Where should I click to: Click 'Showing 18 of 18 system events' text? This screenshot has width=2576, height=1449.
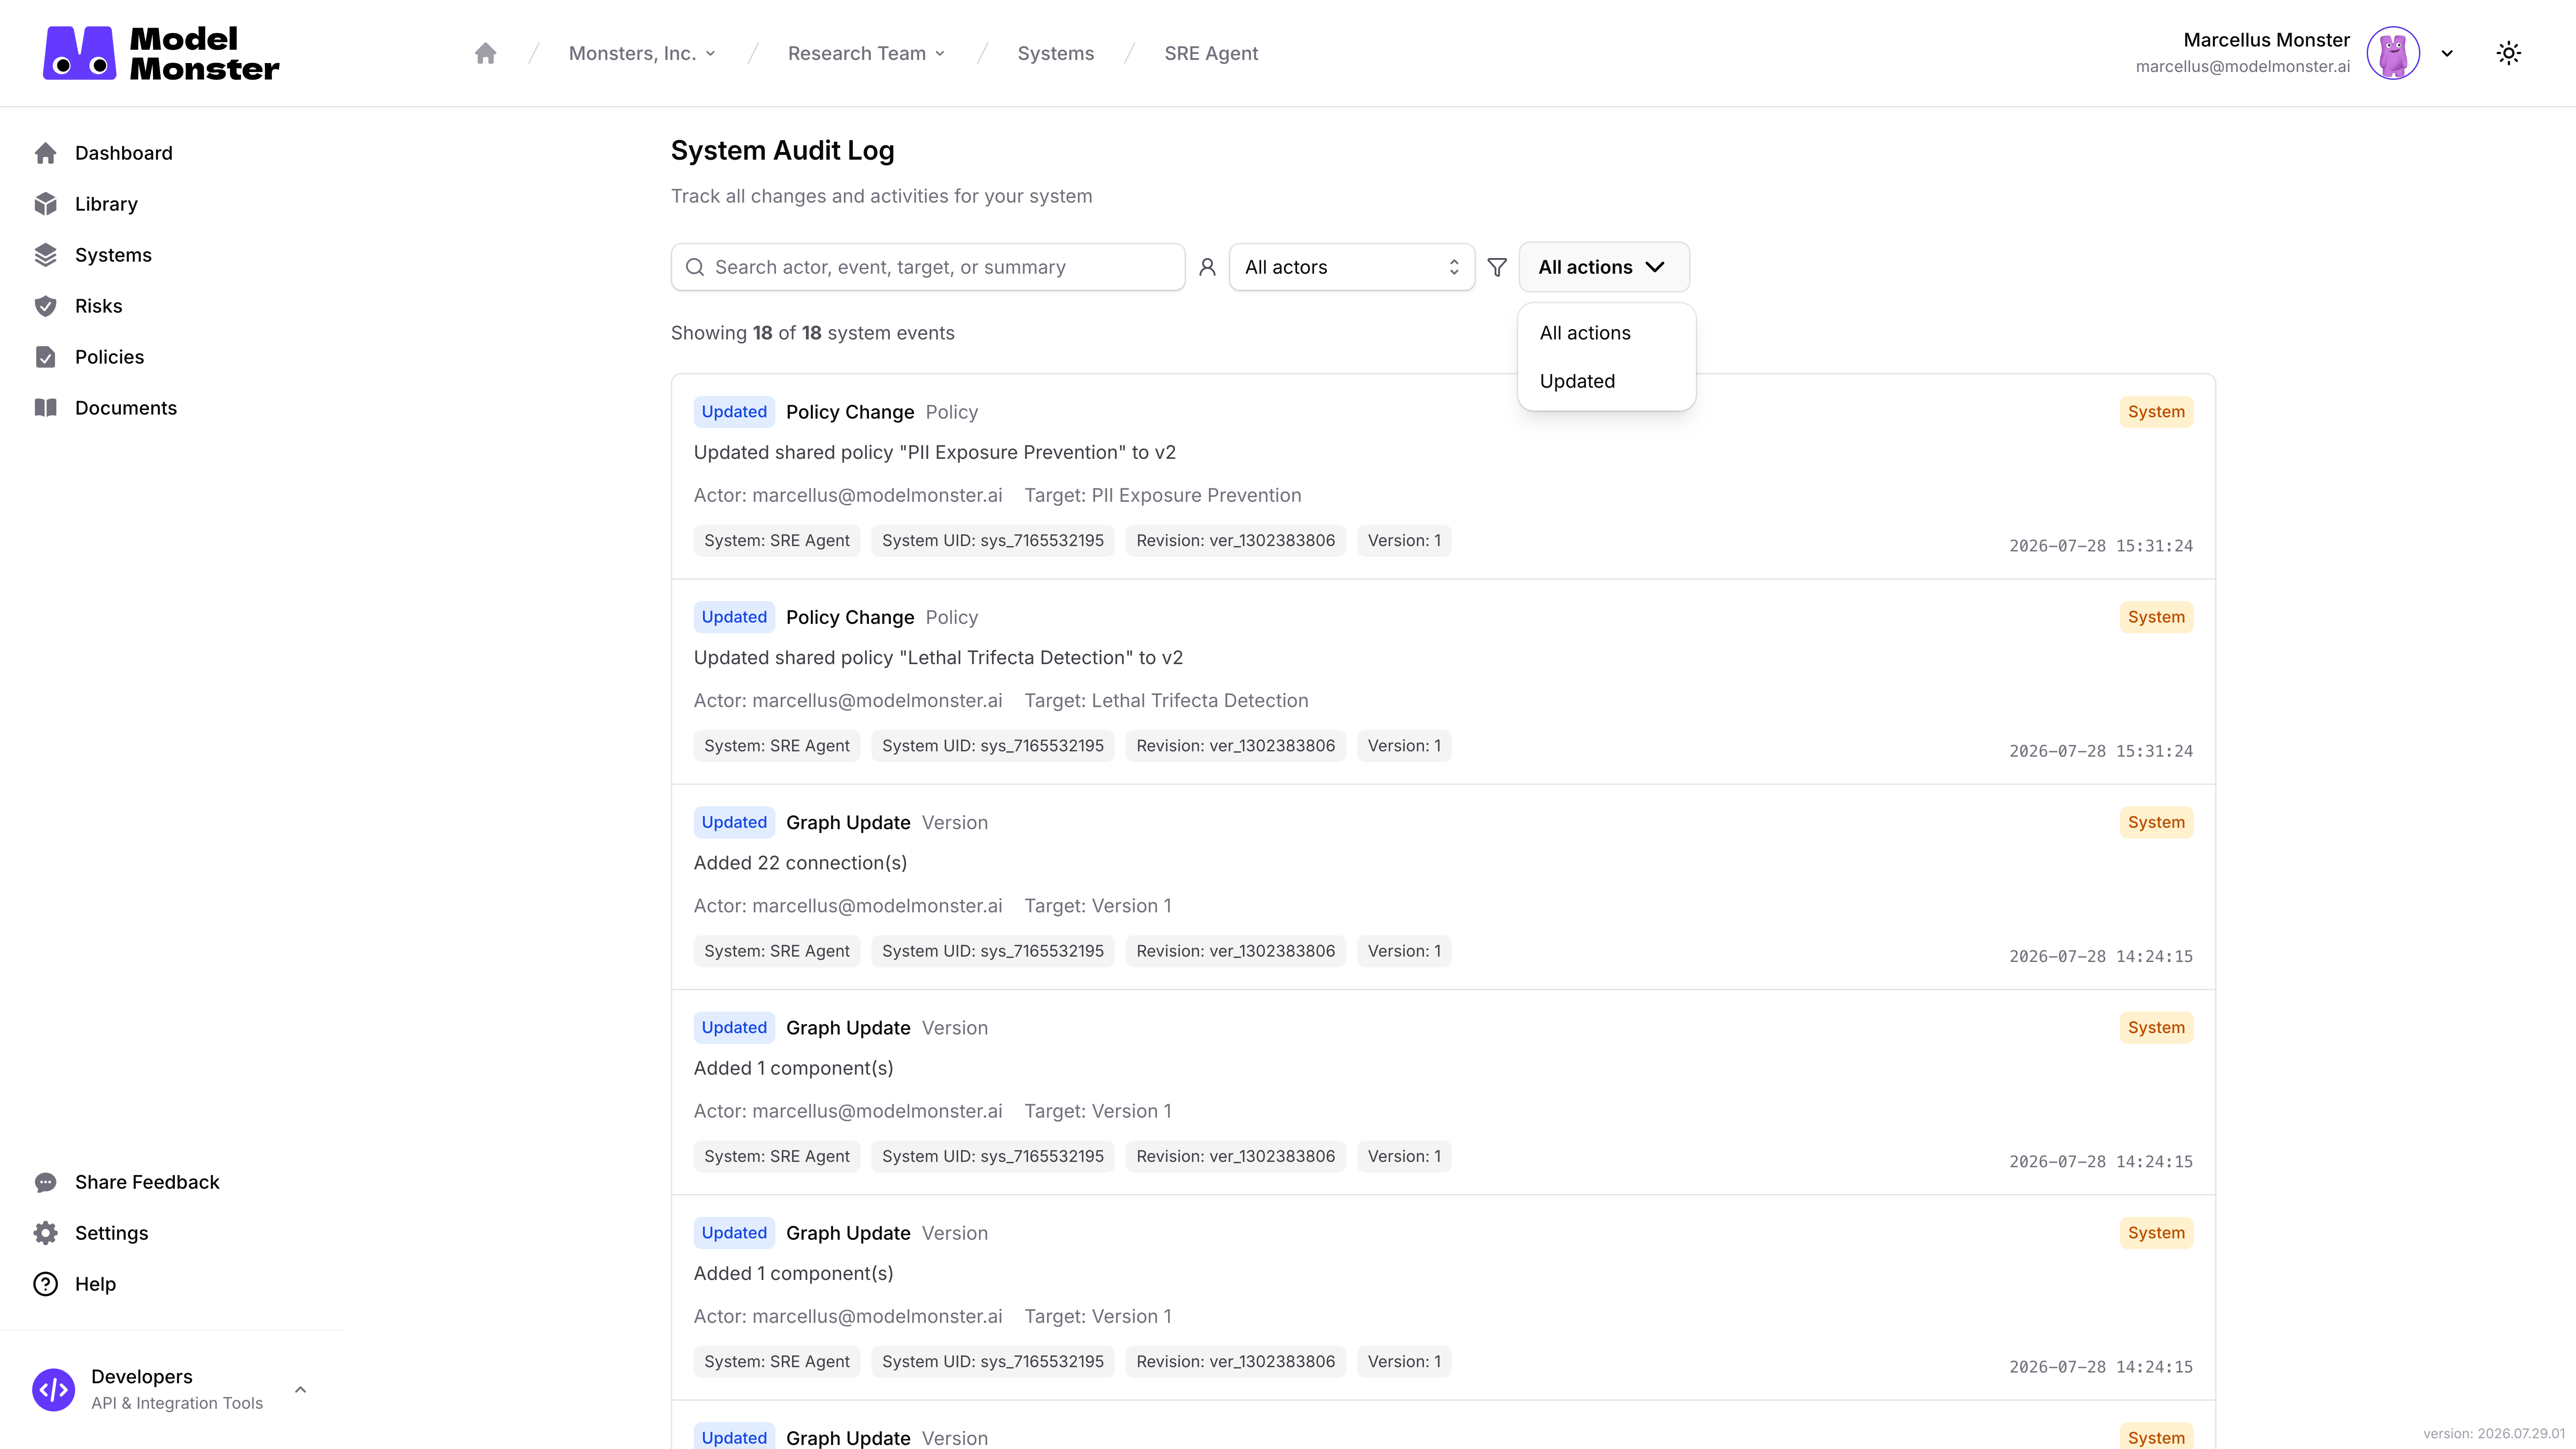coord(812,333)
